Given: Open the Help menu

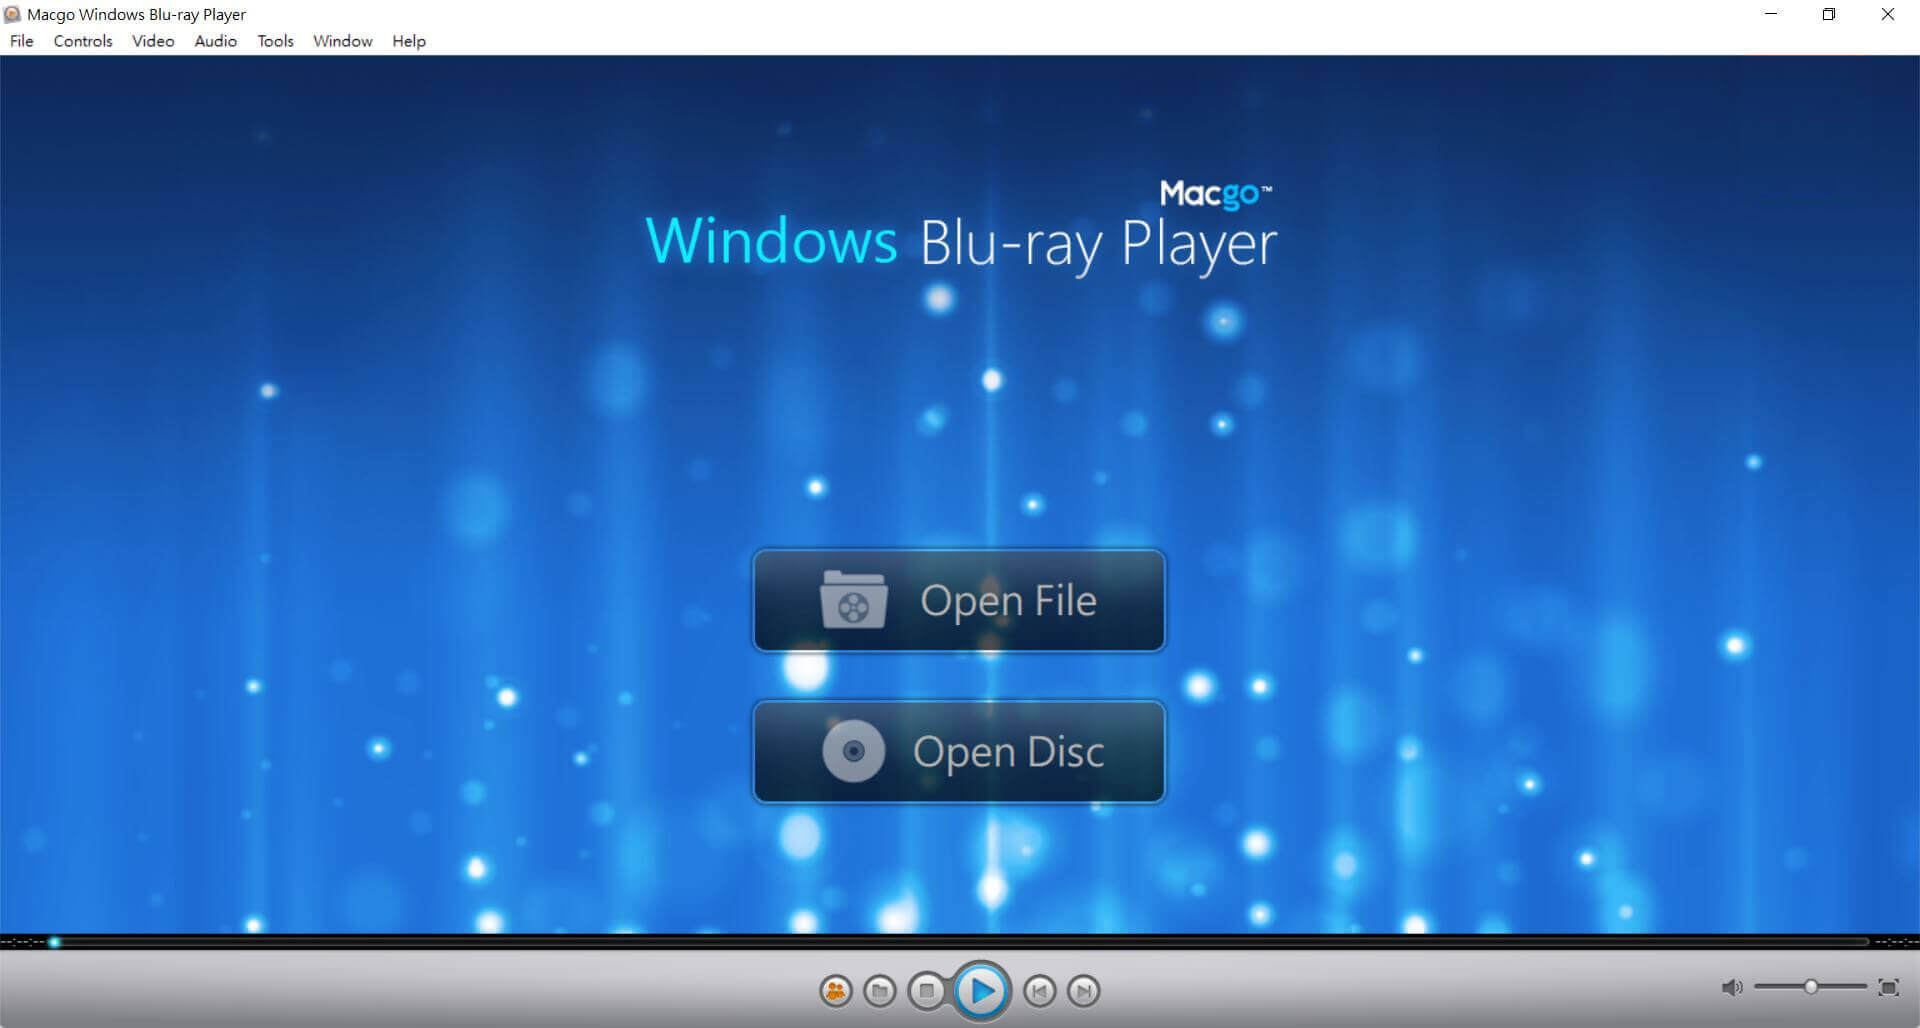Looking at the screenshot, I should point(409,41).
